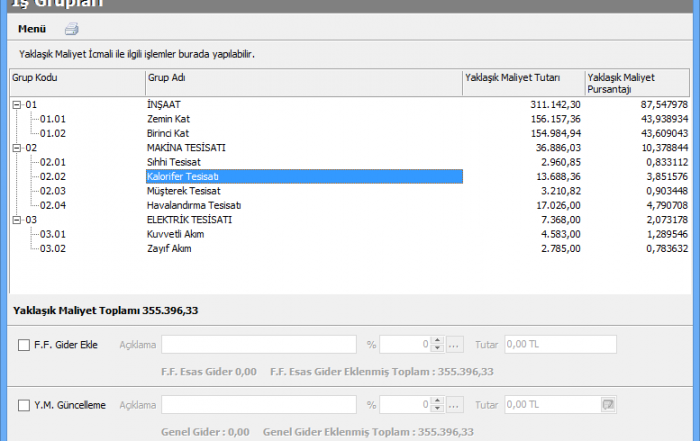
Task: Click the Y.M. Güncelleme Açıklama text field
Action: point(258,405)
